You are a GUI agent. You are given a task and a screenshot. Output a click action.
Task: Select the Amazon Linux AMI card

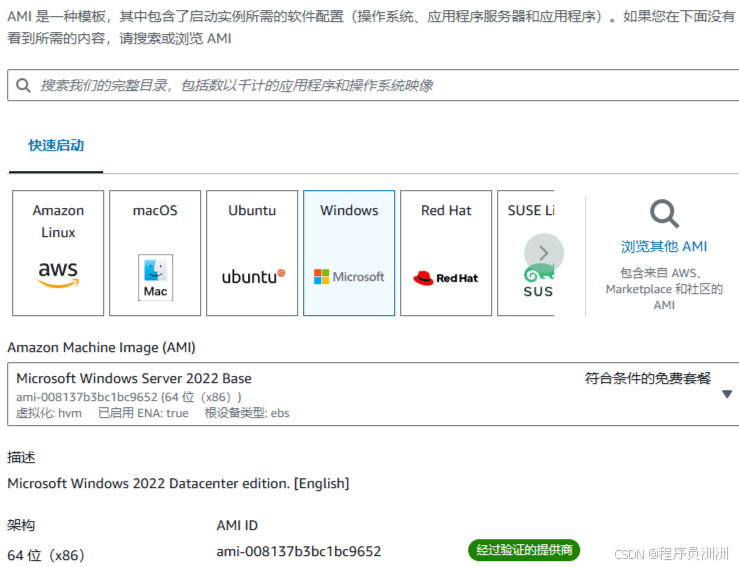[x=58, y=253]
